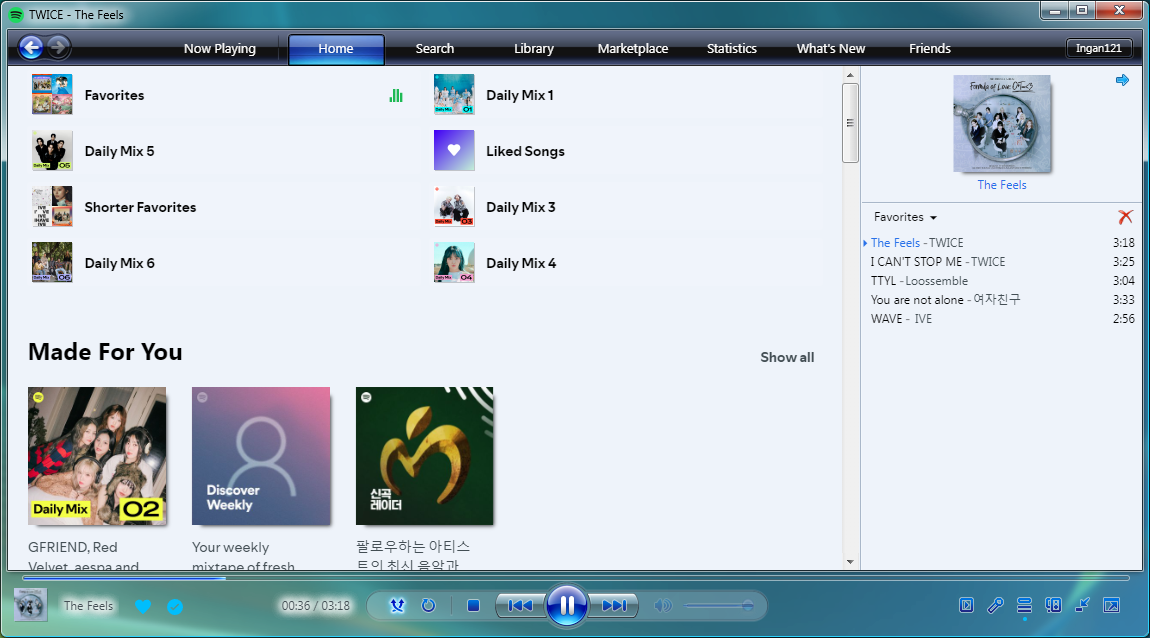Enter full screen with the last bar icon

coord(1112,605)
